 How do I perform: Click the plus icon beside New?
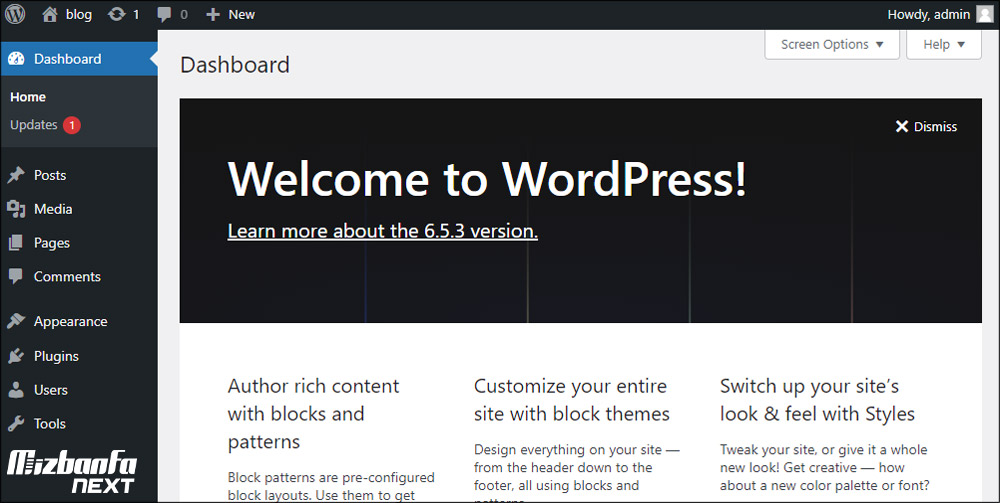(x=213, y=15)
